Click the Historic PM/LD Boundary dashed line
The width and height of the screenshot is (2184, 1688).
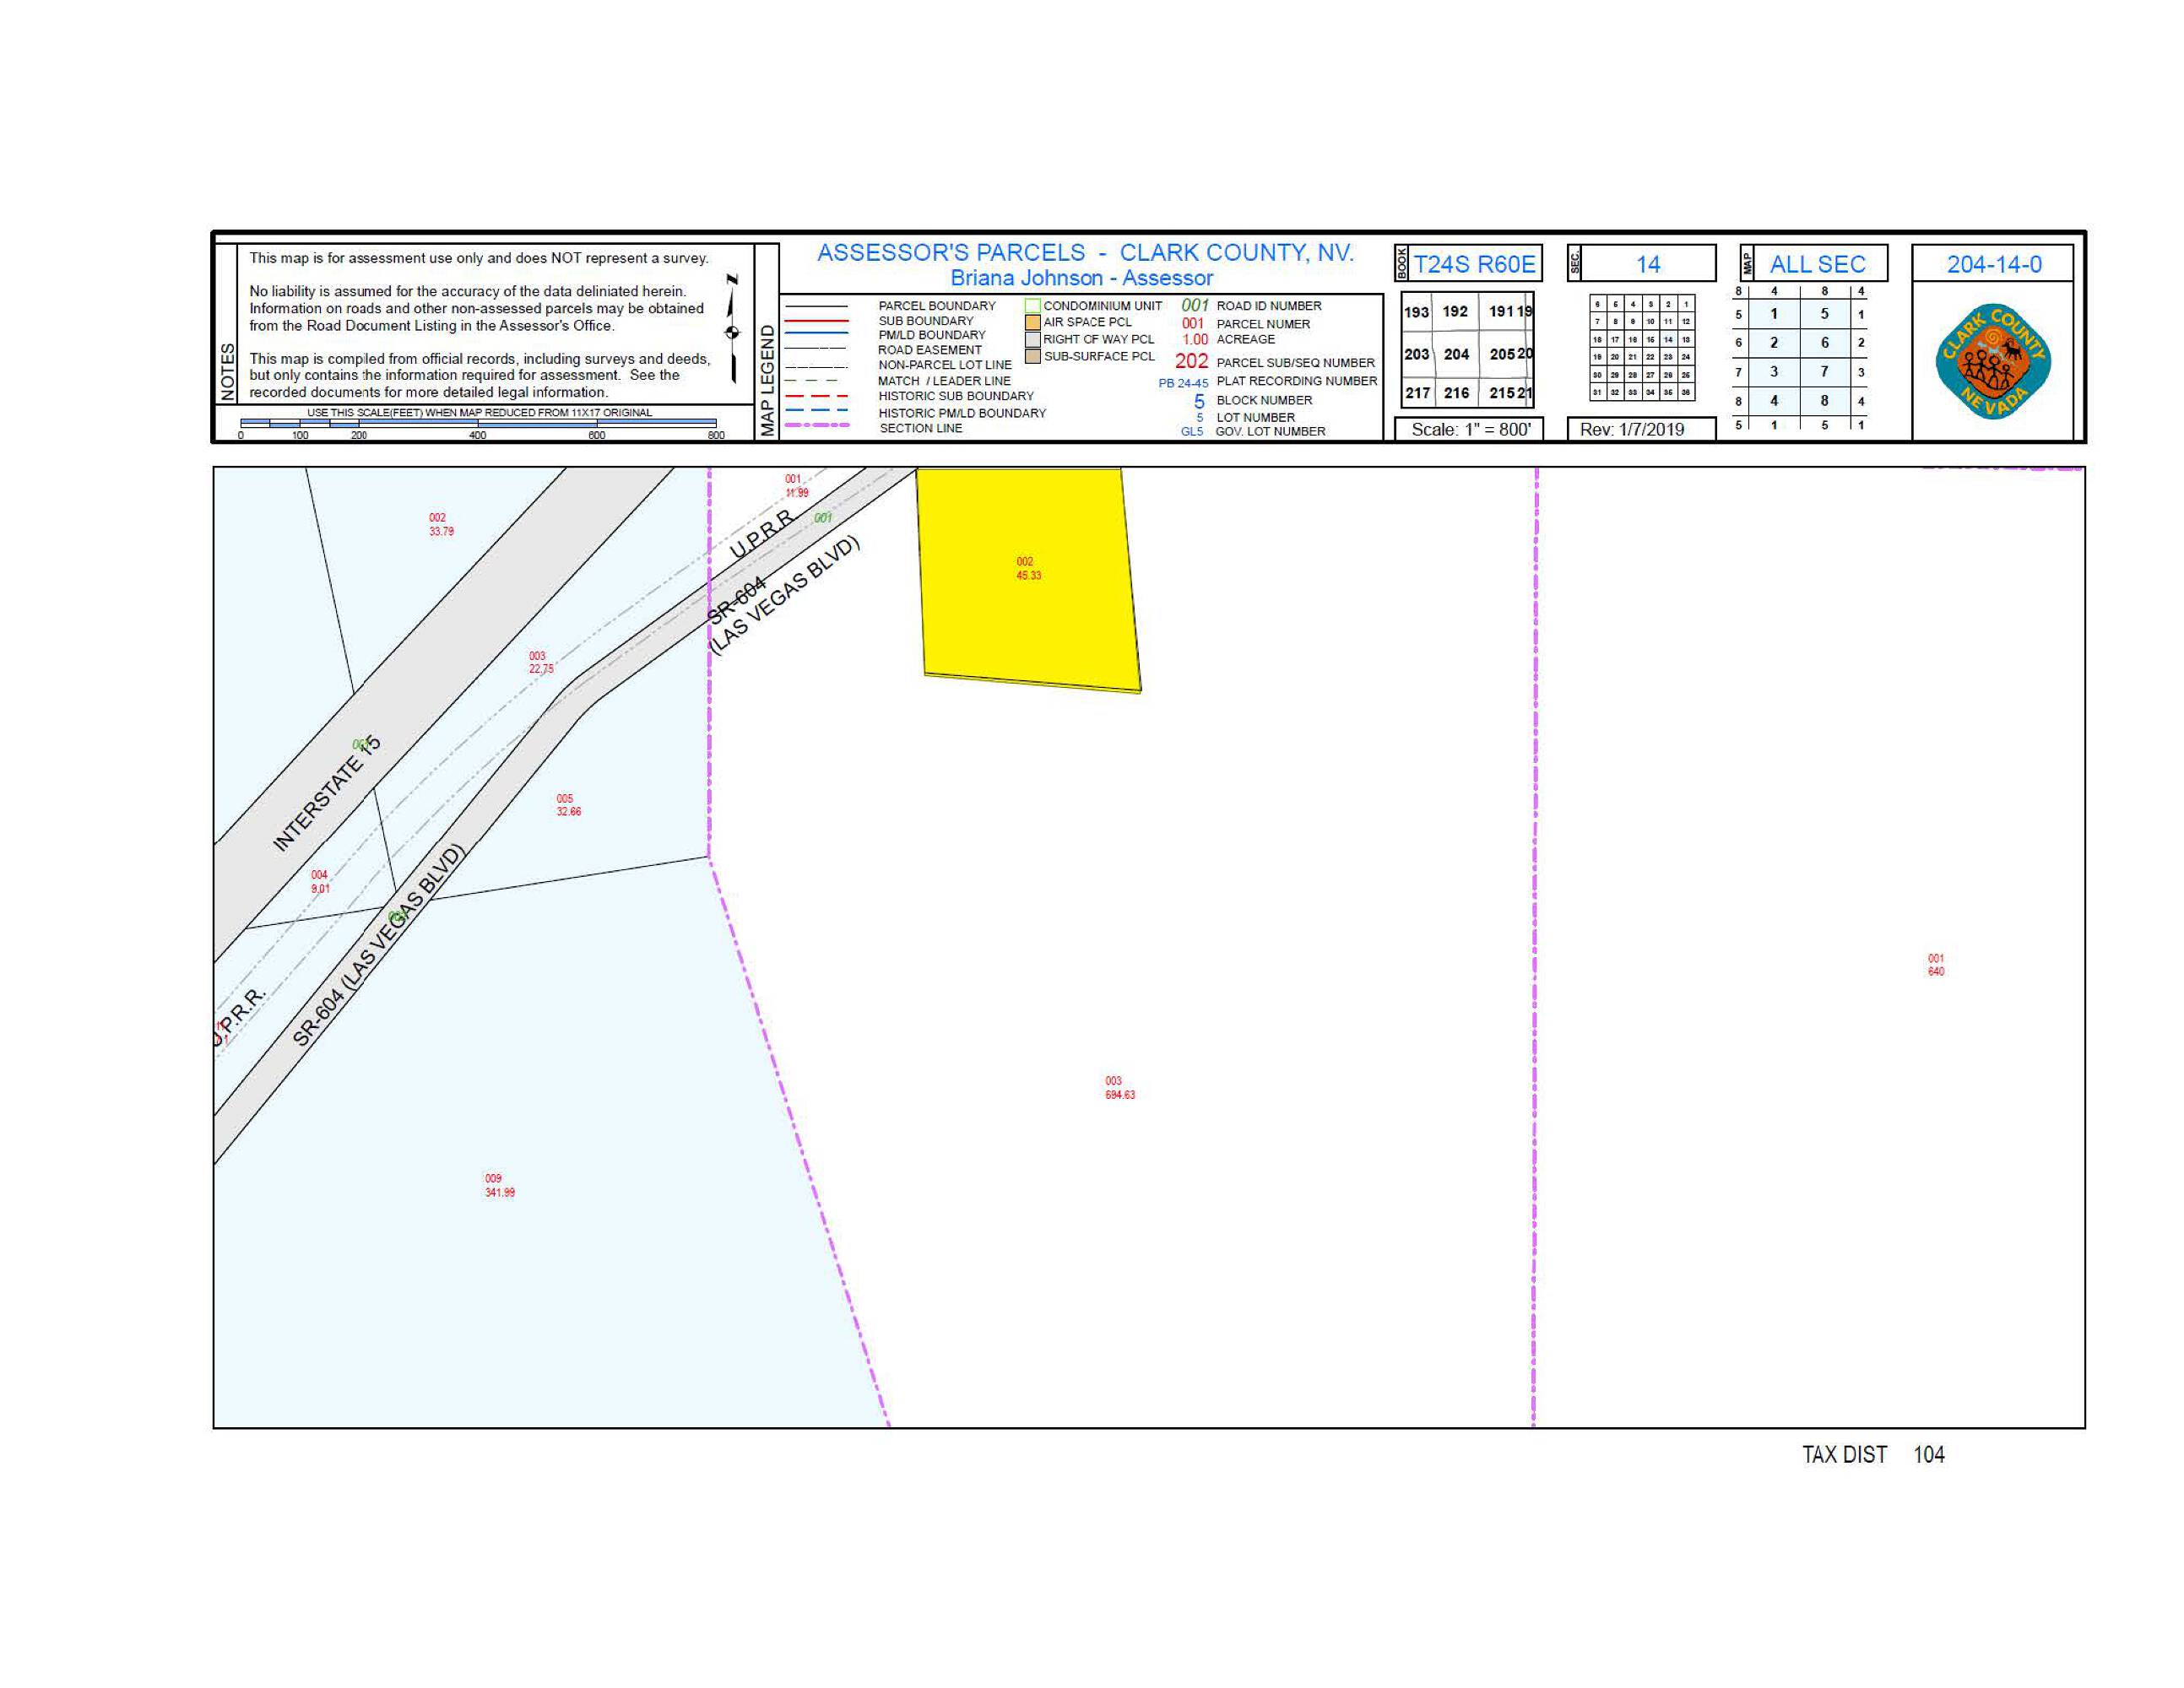(x=816, y=411)
